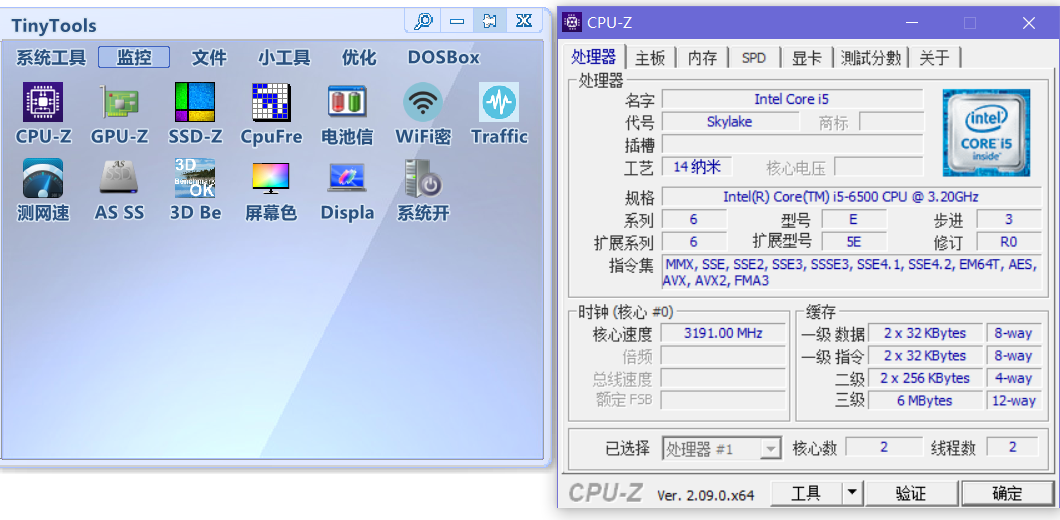Click the 扩展型号 5E value

[854, 241]
